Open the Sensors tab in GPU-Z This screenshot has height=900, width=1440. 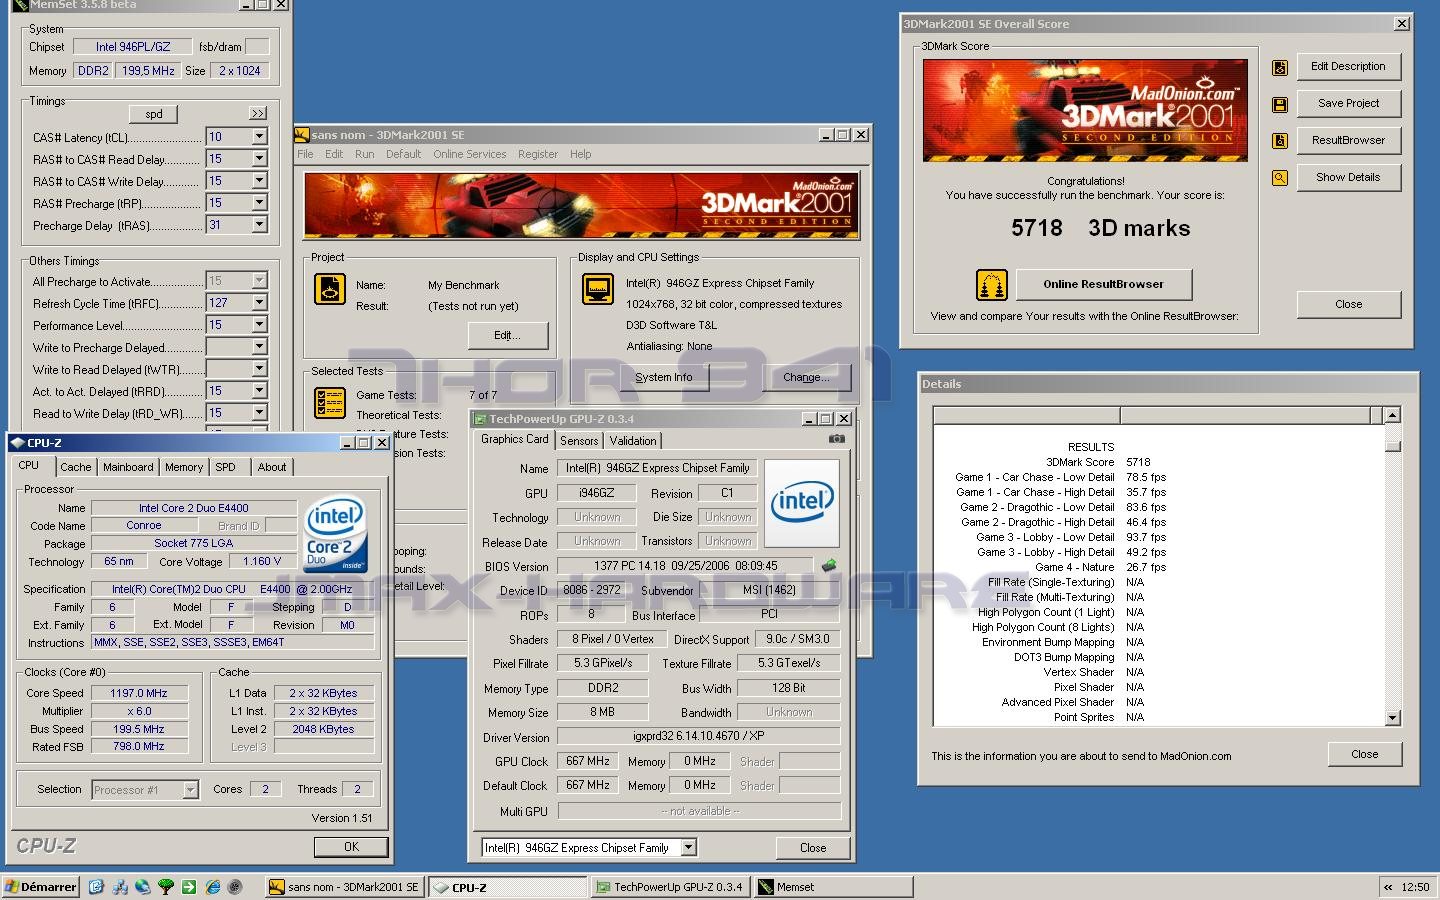(x=579, y=441)
